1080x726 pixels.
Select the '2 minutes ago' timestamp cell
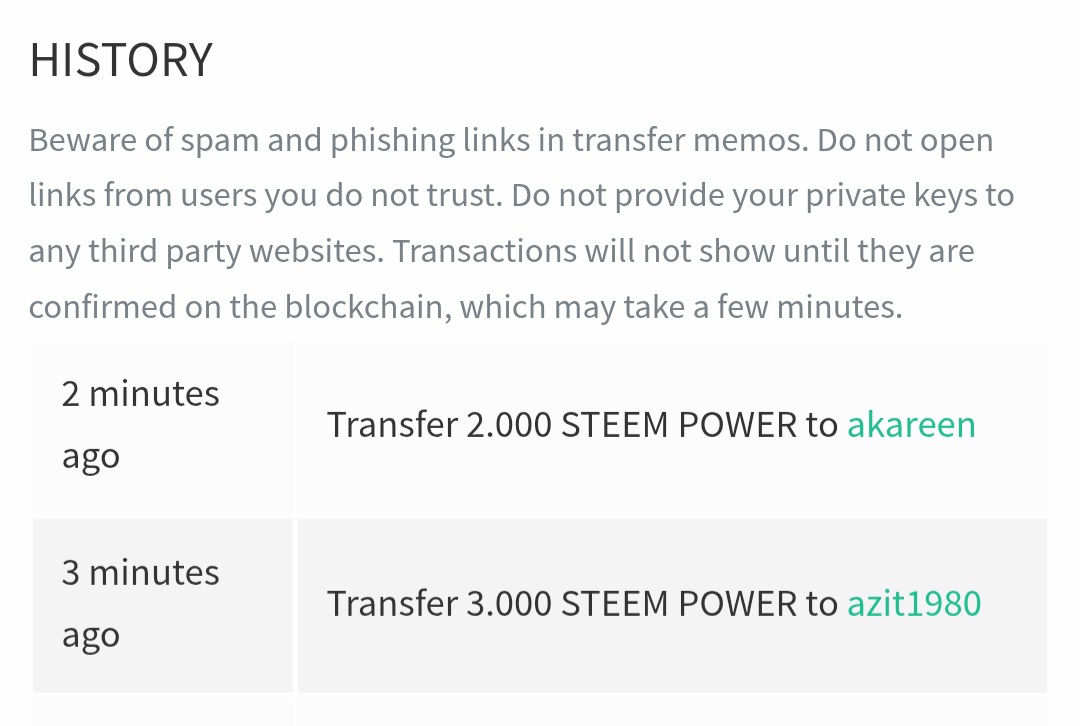coord(163,426)
